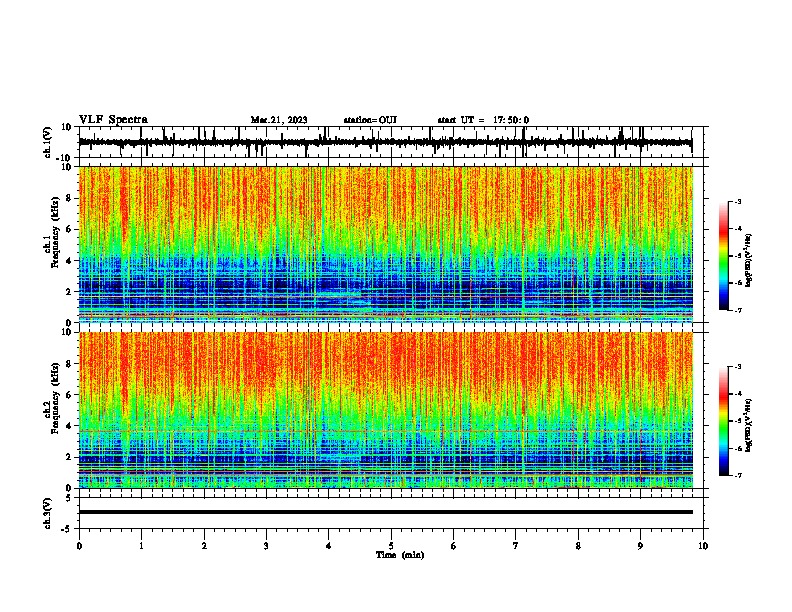The image size is (792, 612).
Task: Click the ch.2 spectrogram color scale bar
Action: [x=724, y=421]
